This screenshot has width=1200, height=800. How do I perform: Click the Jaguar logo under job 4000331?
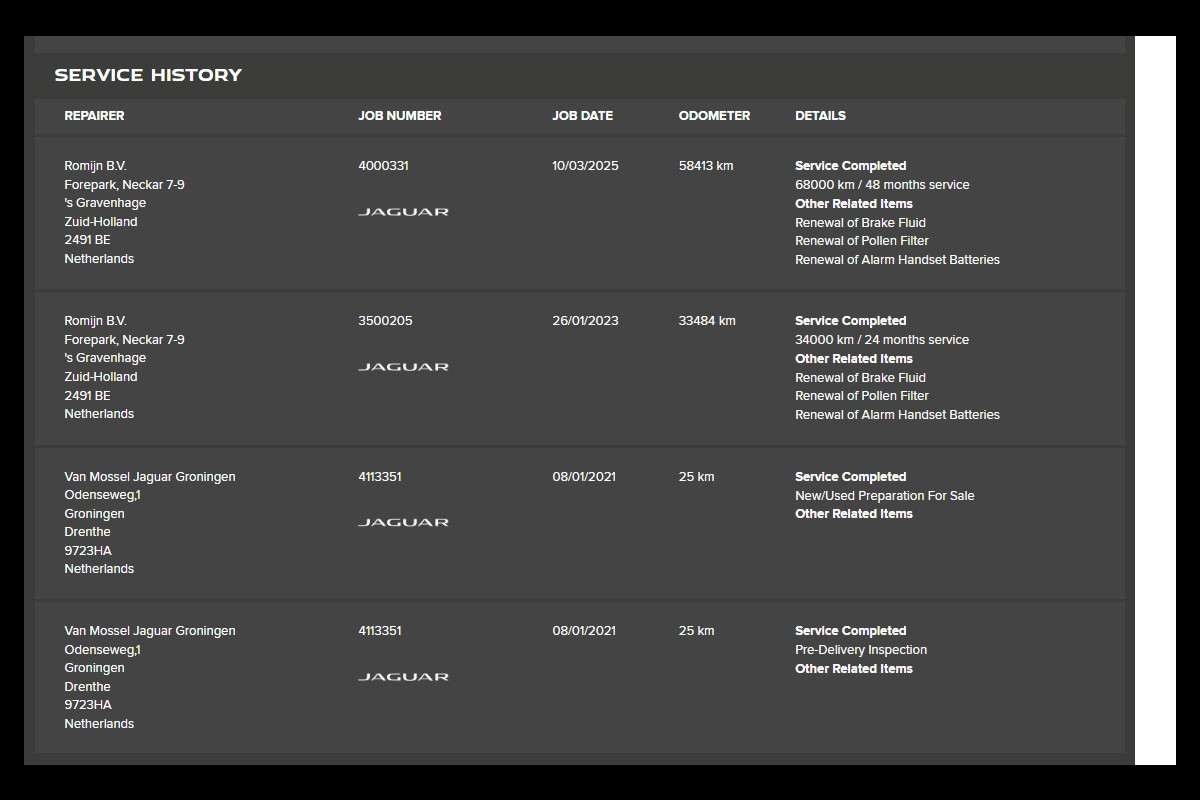pos(403,212)
